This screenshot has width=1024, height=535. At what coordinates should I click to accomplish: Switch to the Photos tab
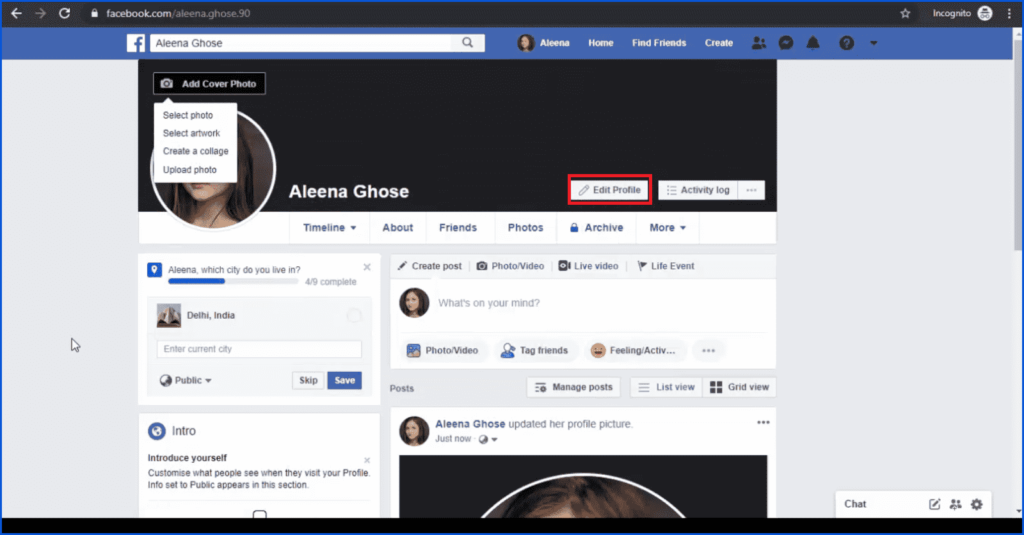point(525,227)
